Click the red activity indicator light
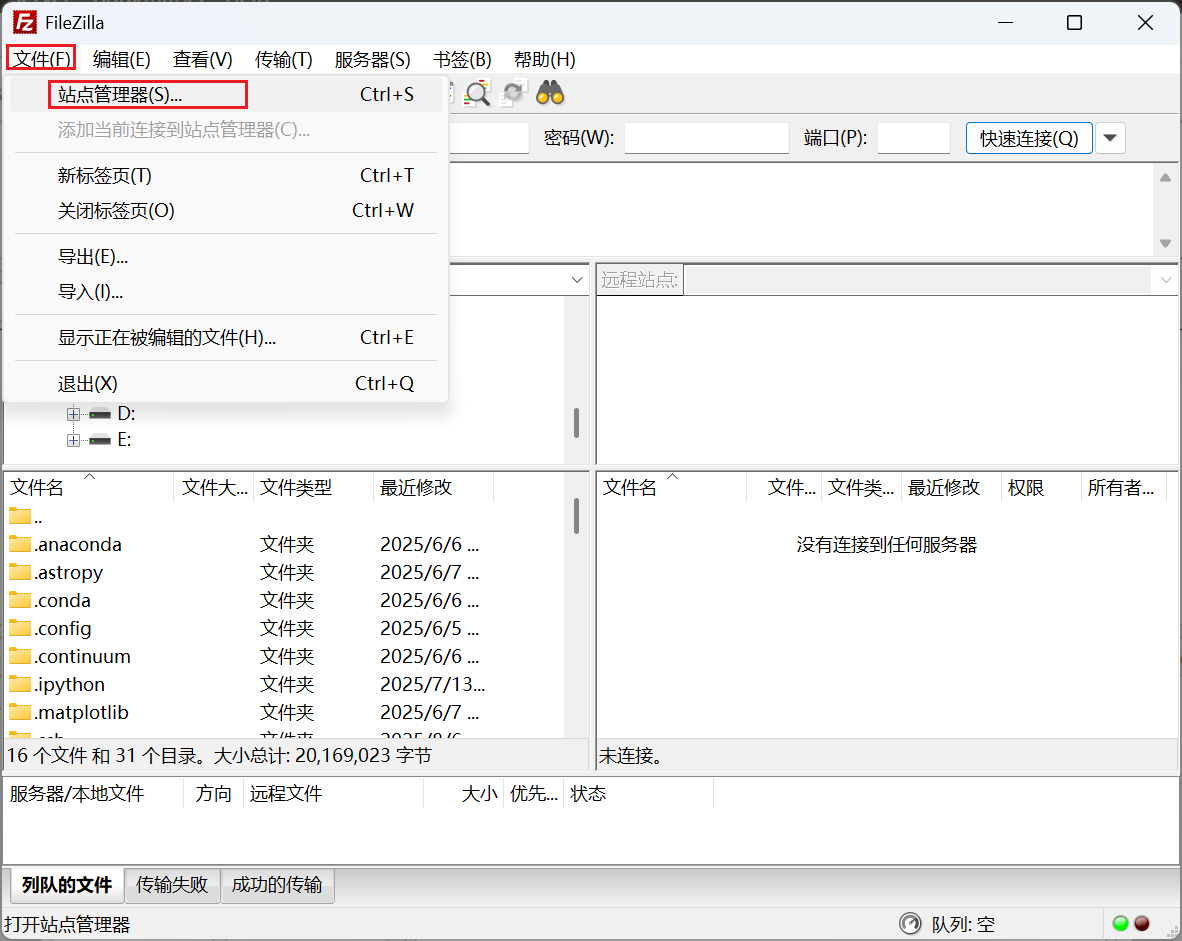The height and width of the screenshot is (941, 1182). click(1142, 924)
